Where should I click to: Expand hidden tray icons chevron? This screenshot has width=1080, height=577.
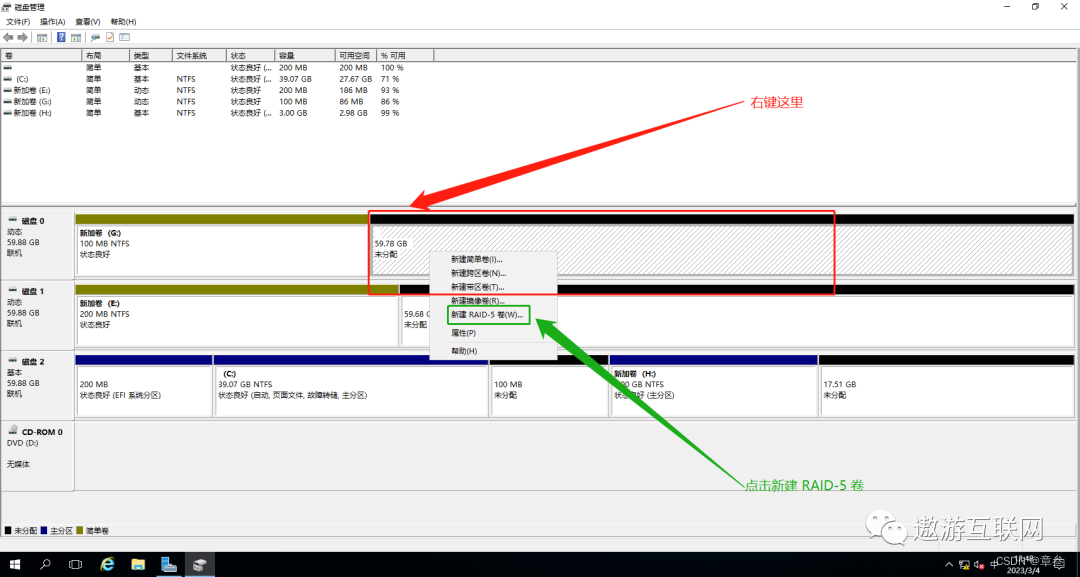950,565
